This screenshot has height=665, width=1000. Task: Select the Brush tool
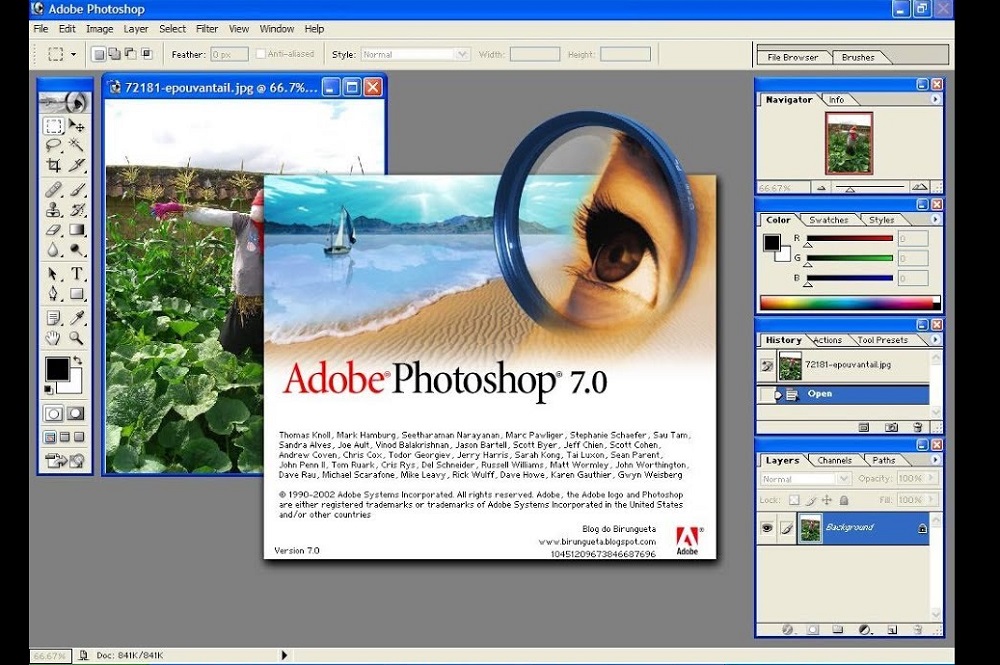77,189
